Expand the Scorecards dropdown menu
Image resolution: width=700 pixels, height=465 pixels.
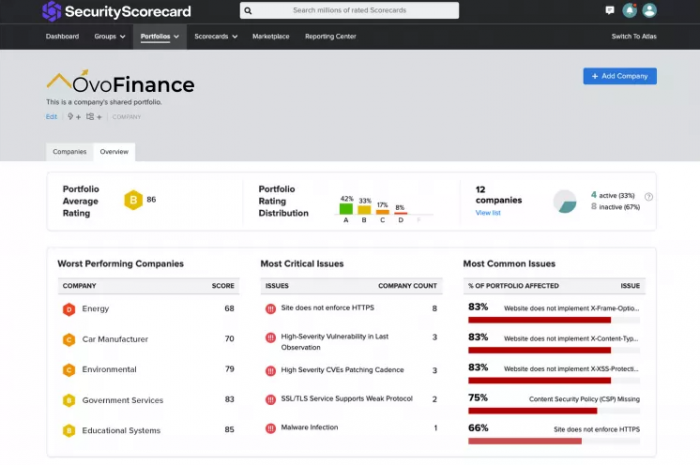(216, 37)
